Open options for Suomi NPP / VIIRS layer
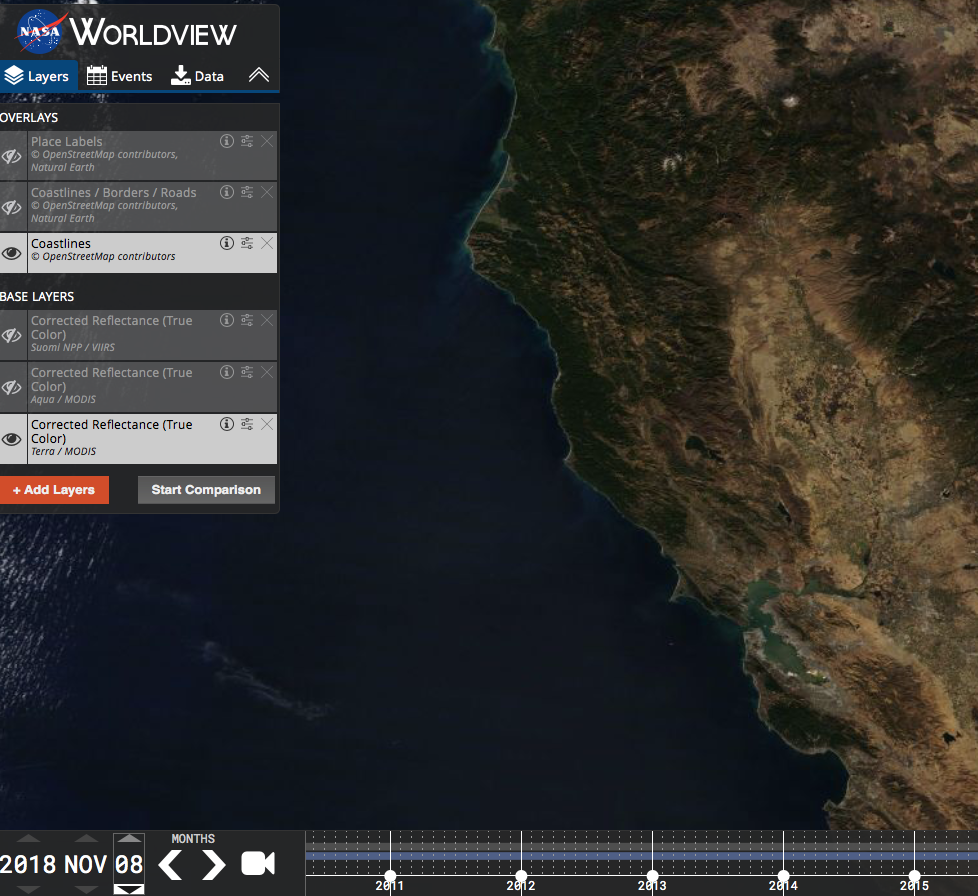Screen dimensions: 978x896 click(247, 320)
